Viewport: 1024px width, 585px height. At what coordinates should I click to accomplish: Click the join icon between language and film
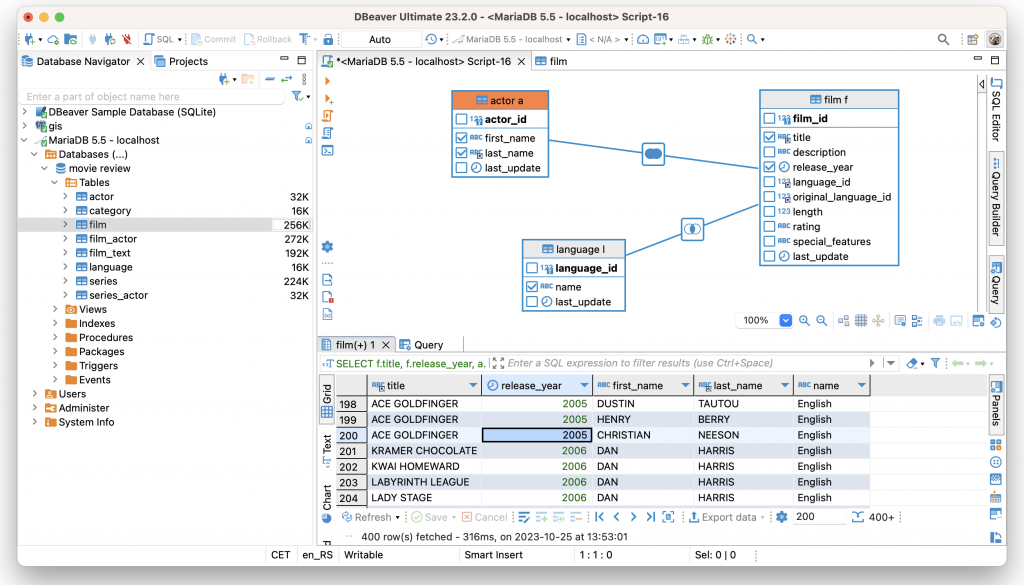[x=692, y=229]
